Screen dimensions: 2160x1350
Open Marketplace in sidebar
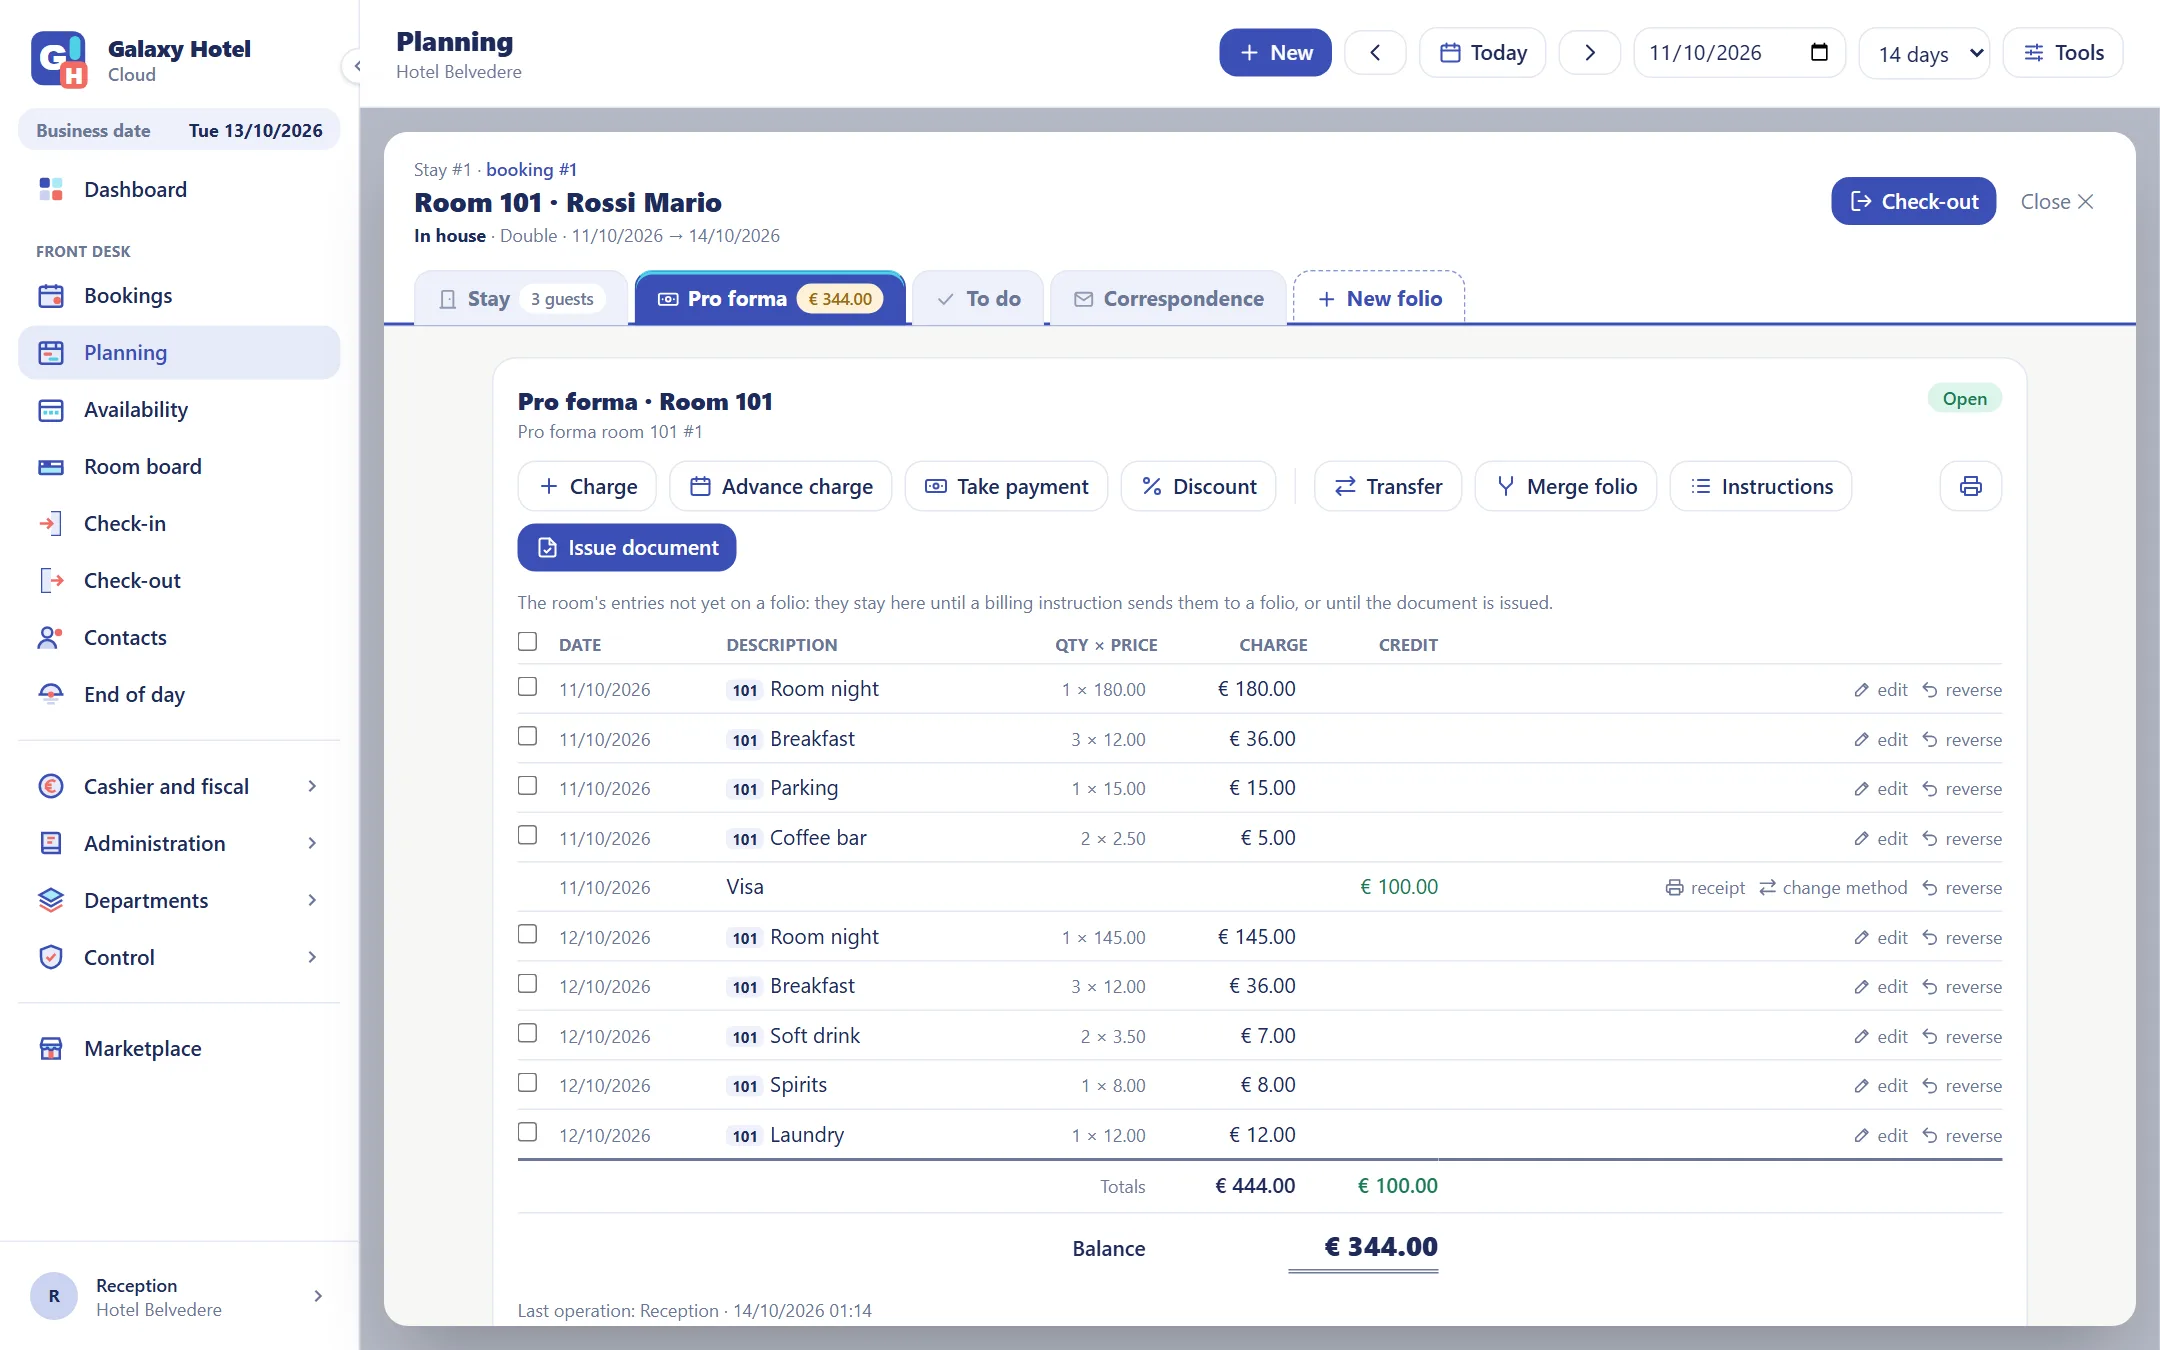pos(179,1049)
